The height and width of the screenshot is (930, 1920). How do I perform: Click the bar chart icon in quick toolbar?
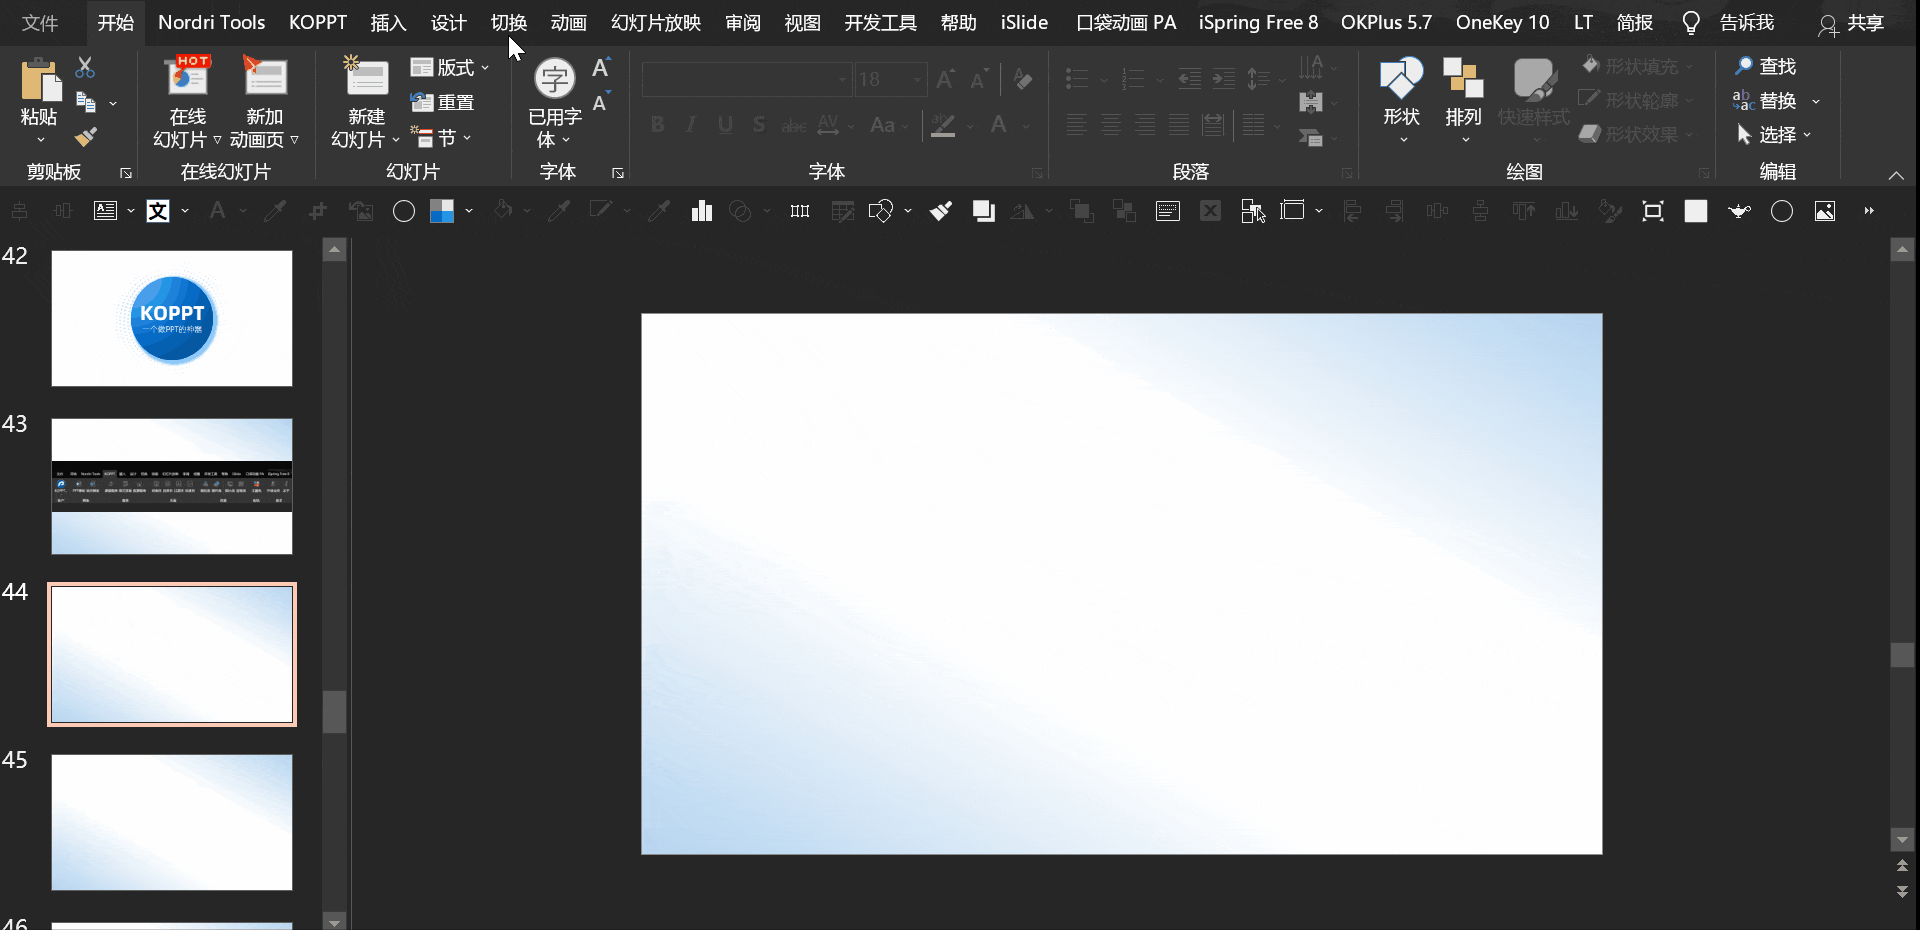coord(702,211)
